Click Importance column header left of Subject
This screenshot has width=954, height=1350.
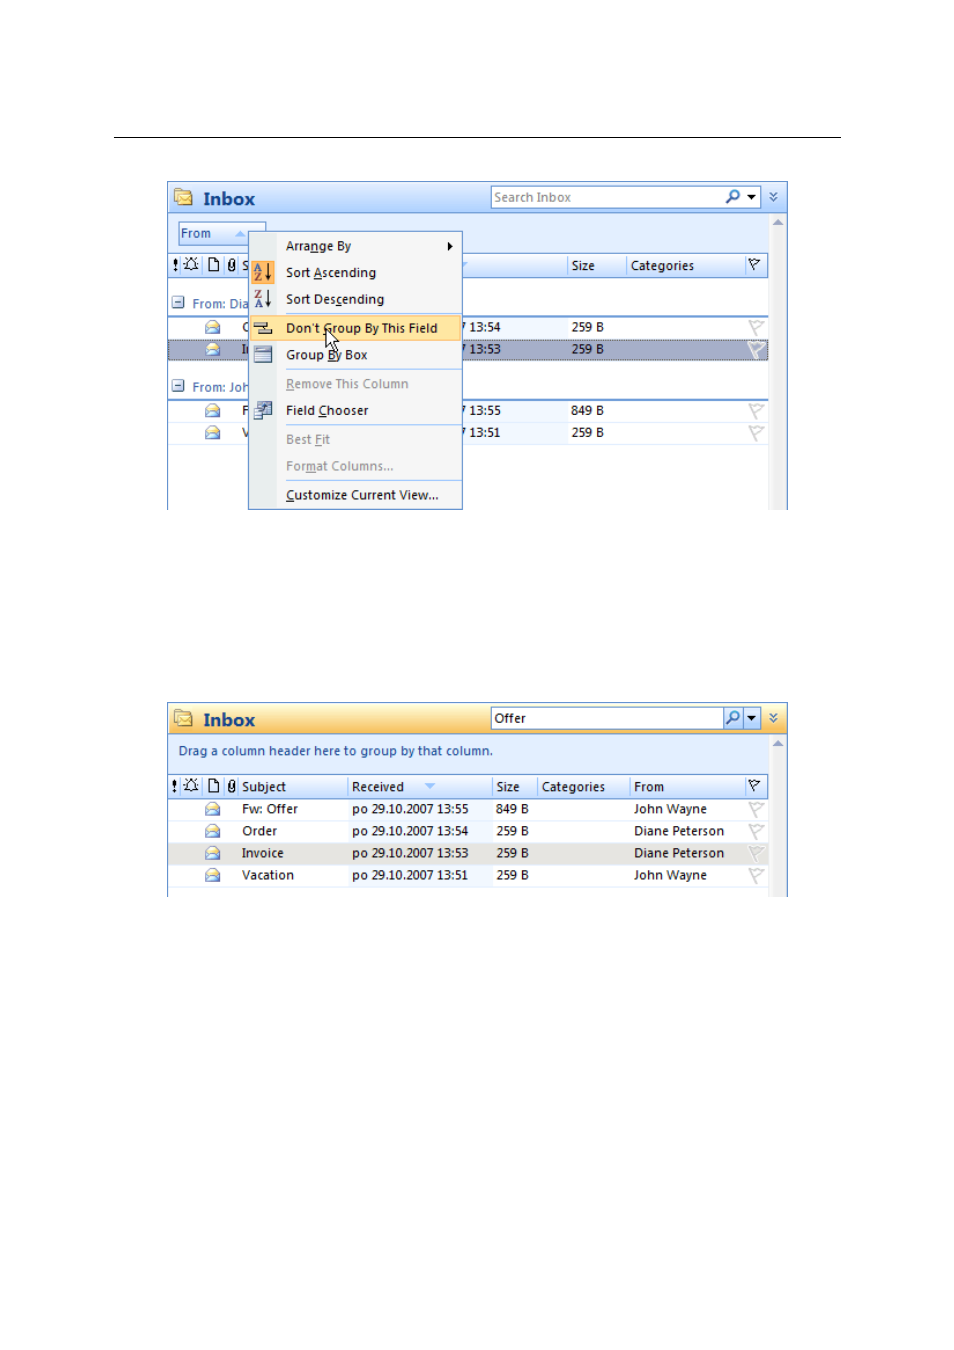pos(175,786)
